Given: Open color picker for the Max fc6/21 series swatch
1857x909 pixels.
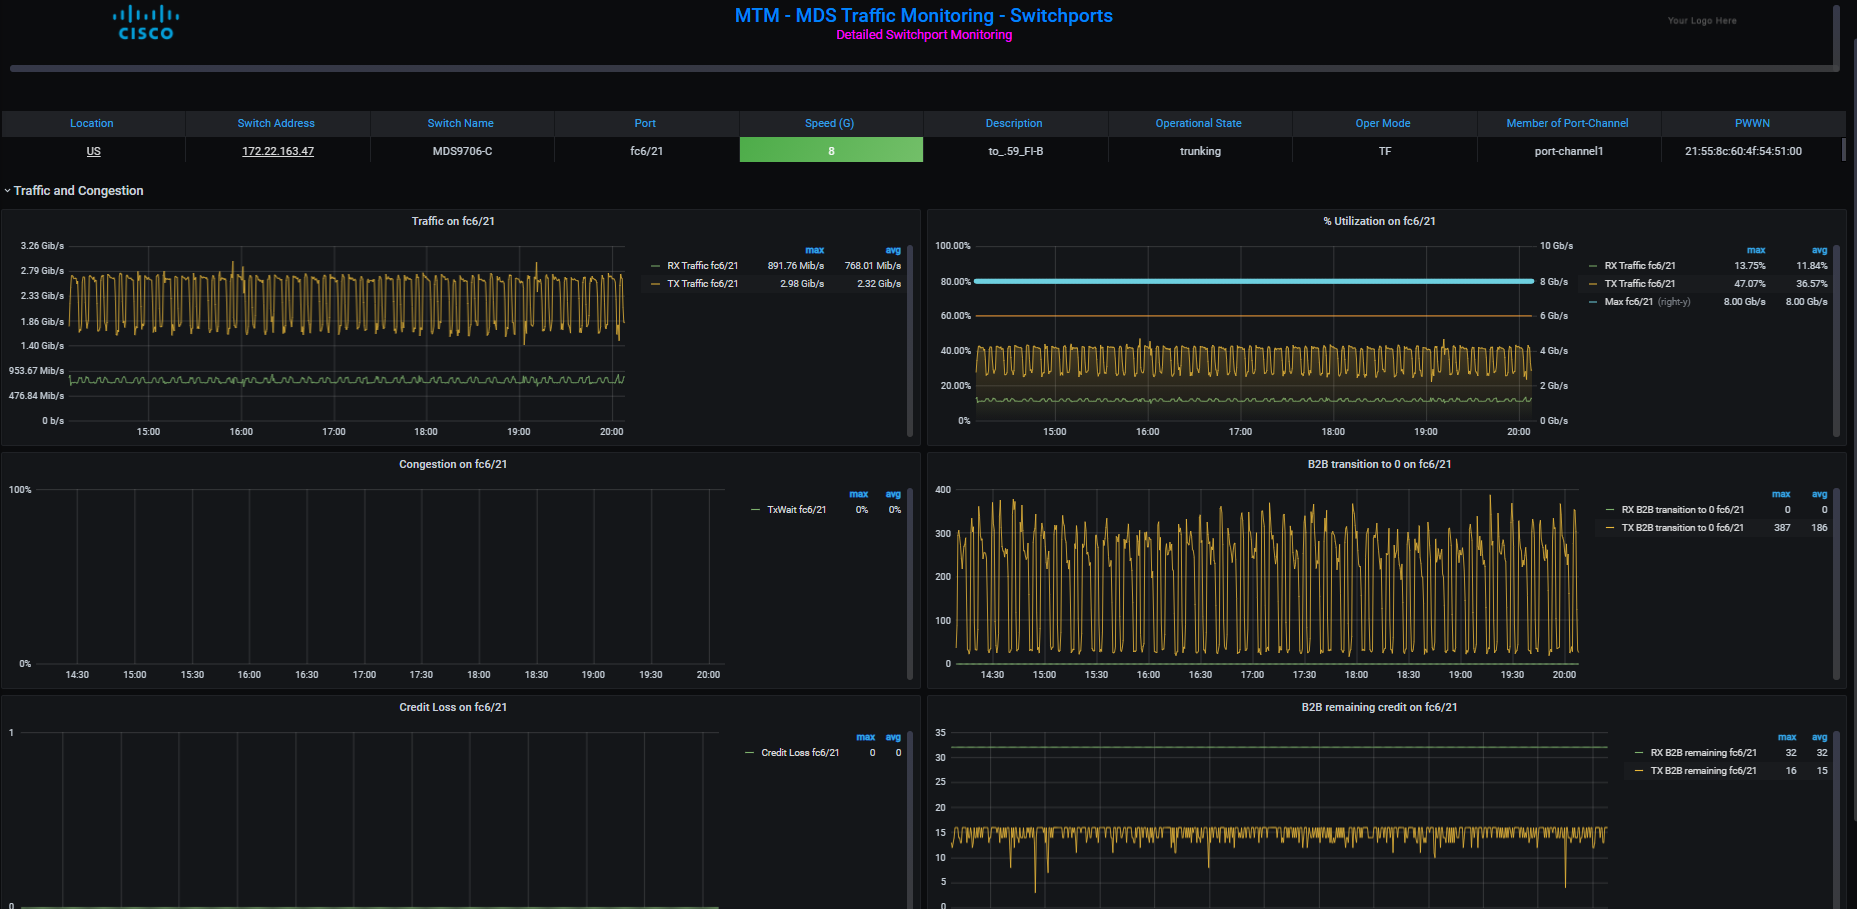Looking at the screenshot, I should tap(1593, 302).
